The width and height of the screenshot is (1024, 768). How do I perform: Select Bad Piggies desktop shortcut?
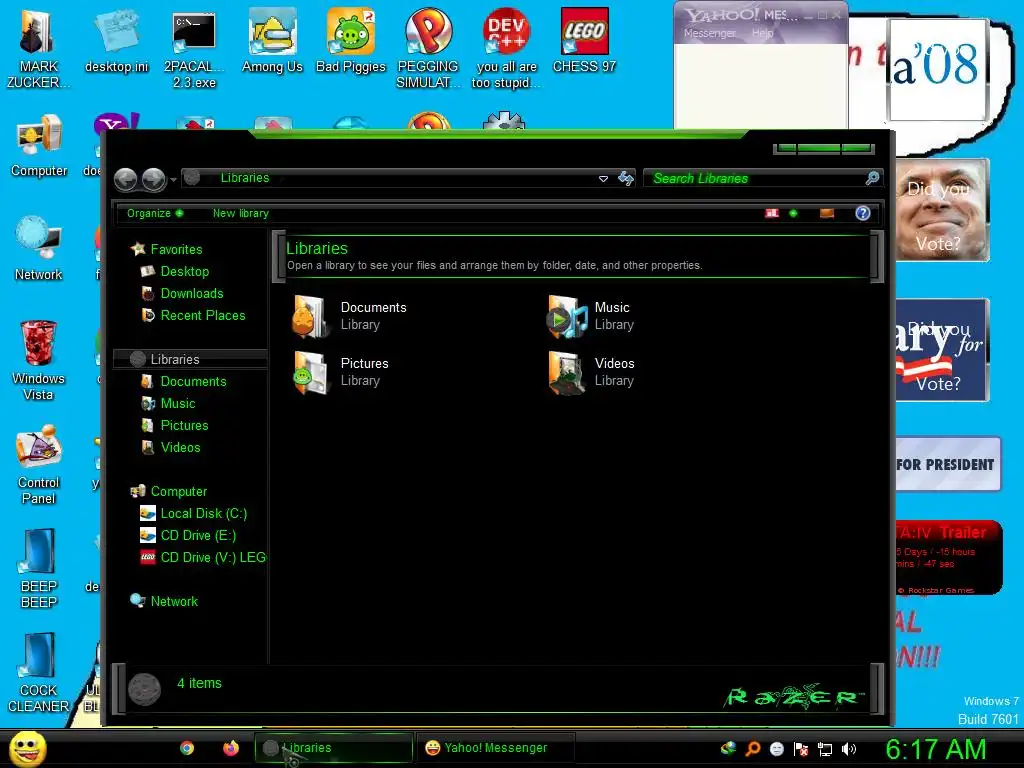coord(351,40)
